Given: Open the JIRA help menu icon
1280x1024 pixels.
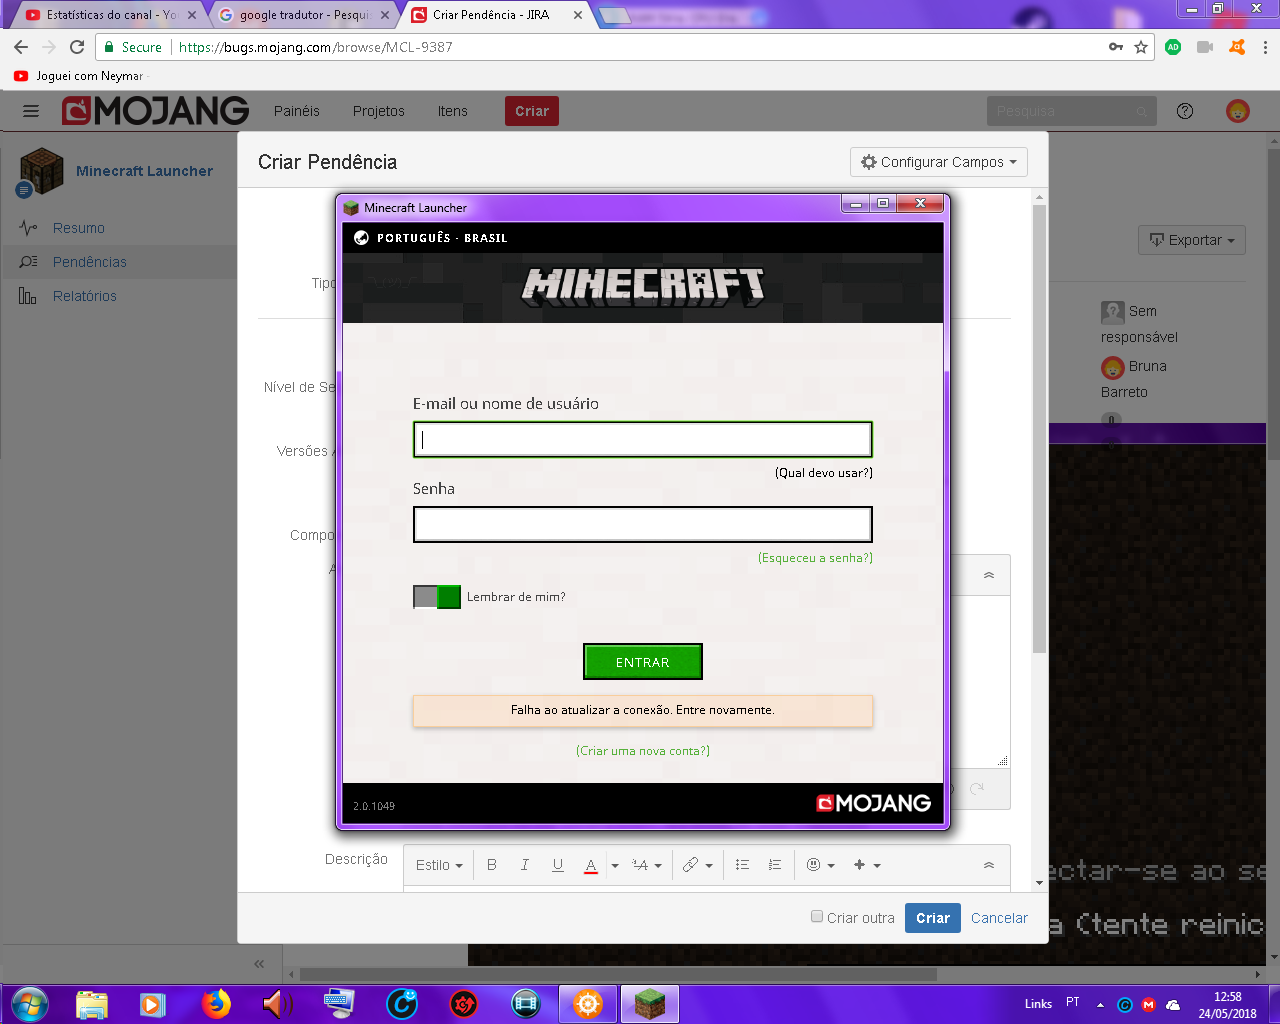Looking at the screenshot, I should pyautogui.click(x=1185, y=111).
